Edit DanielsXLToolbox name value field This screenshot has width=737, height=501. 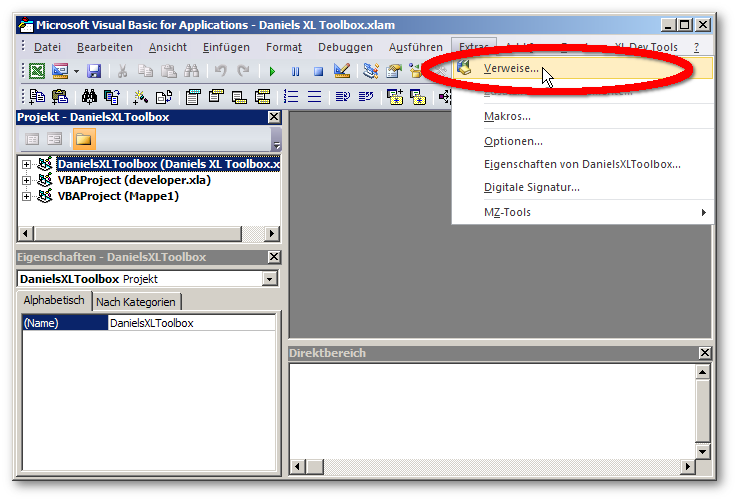click(x=191, y=323)
